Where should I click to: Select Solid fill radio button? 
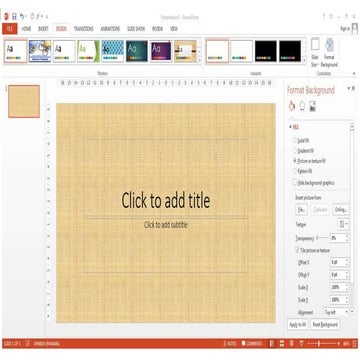point(294,141)
